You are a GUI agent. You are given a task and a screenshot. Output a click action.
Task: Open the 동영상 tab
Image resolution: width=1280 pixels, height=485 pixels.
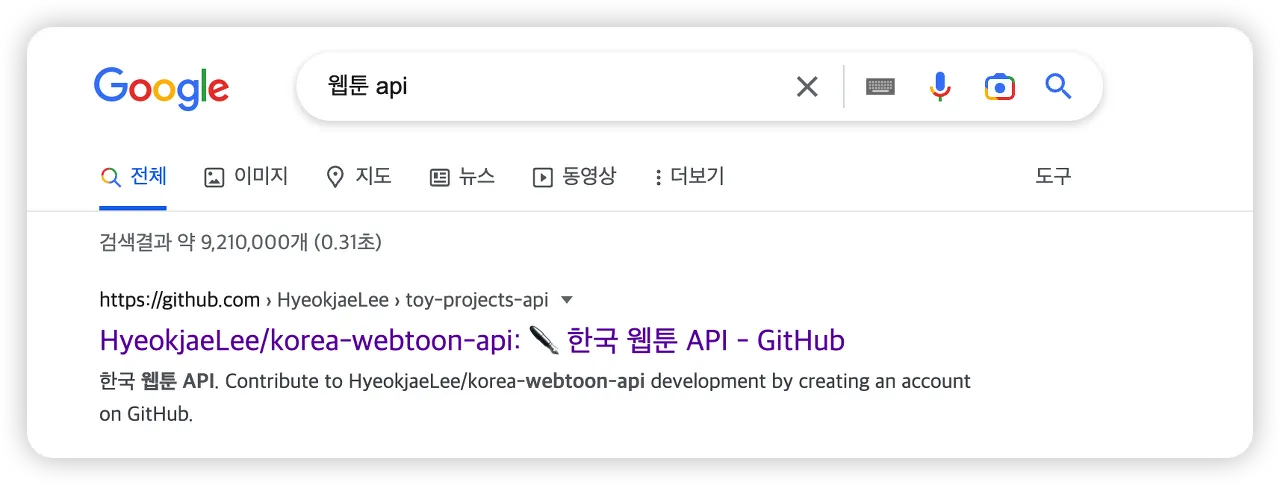(x=574, y=177)
